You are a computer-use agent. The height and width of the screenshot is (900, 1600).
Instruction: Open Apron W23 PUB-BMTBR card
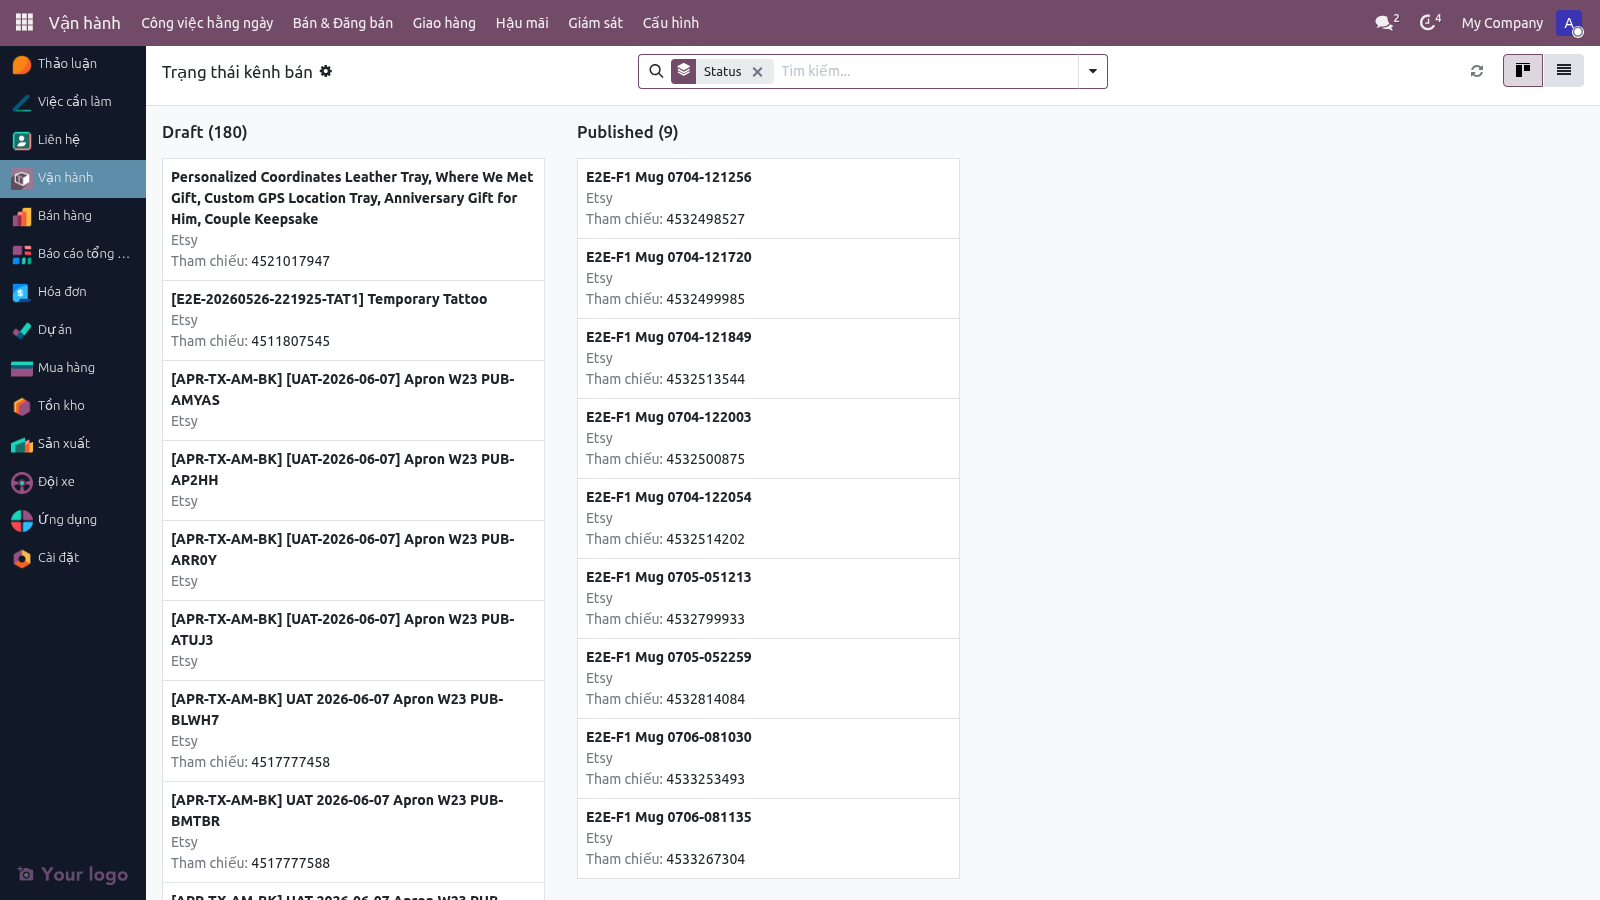(x=353, y=832)
